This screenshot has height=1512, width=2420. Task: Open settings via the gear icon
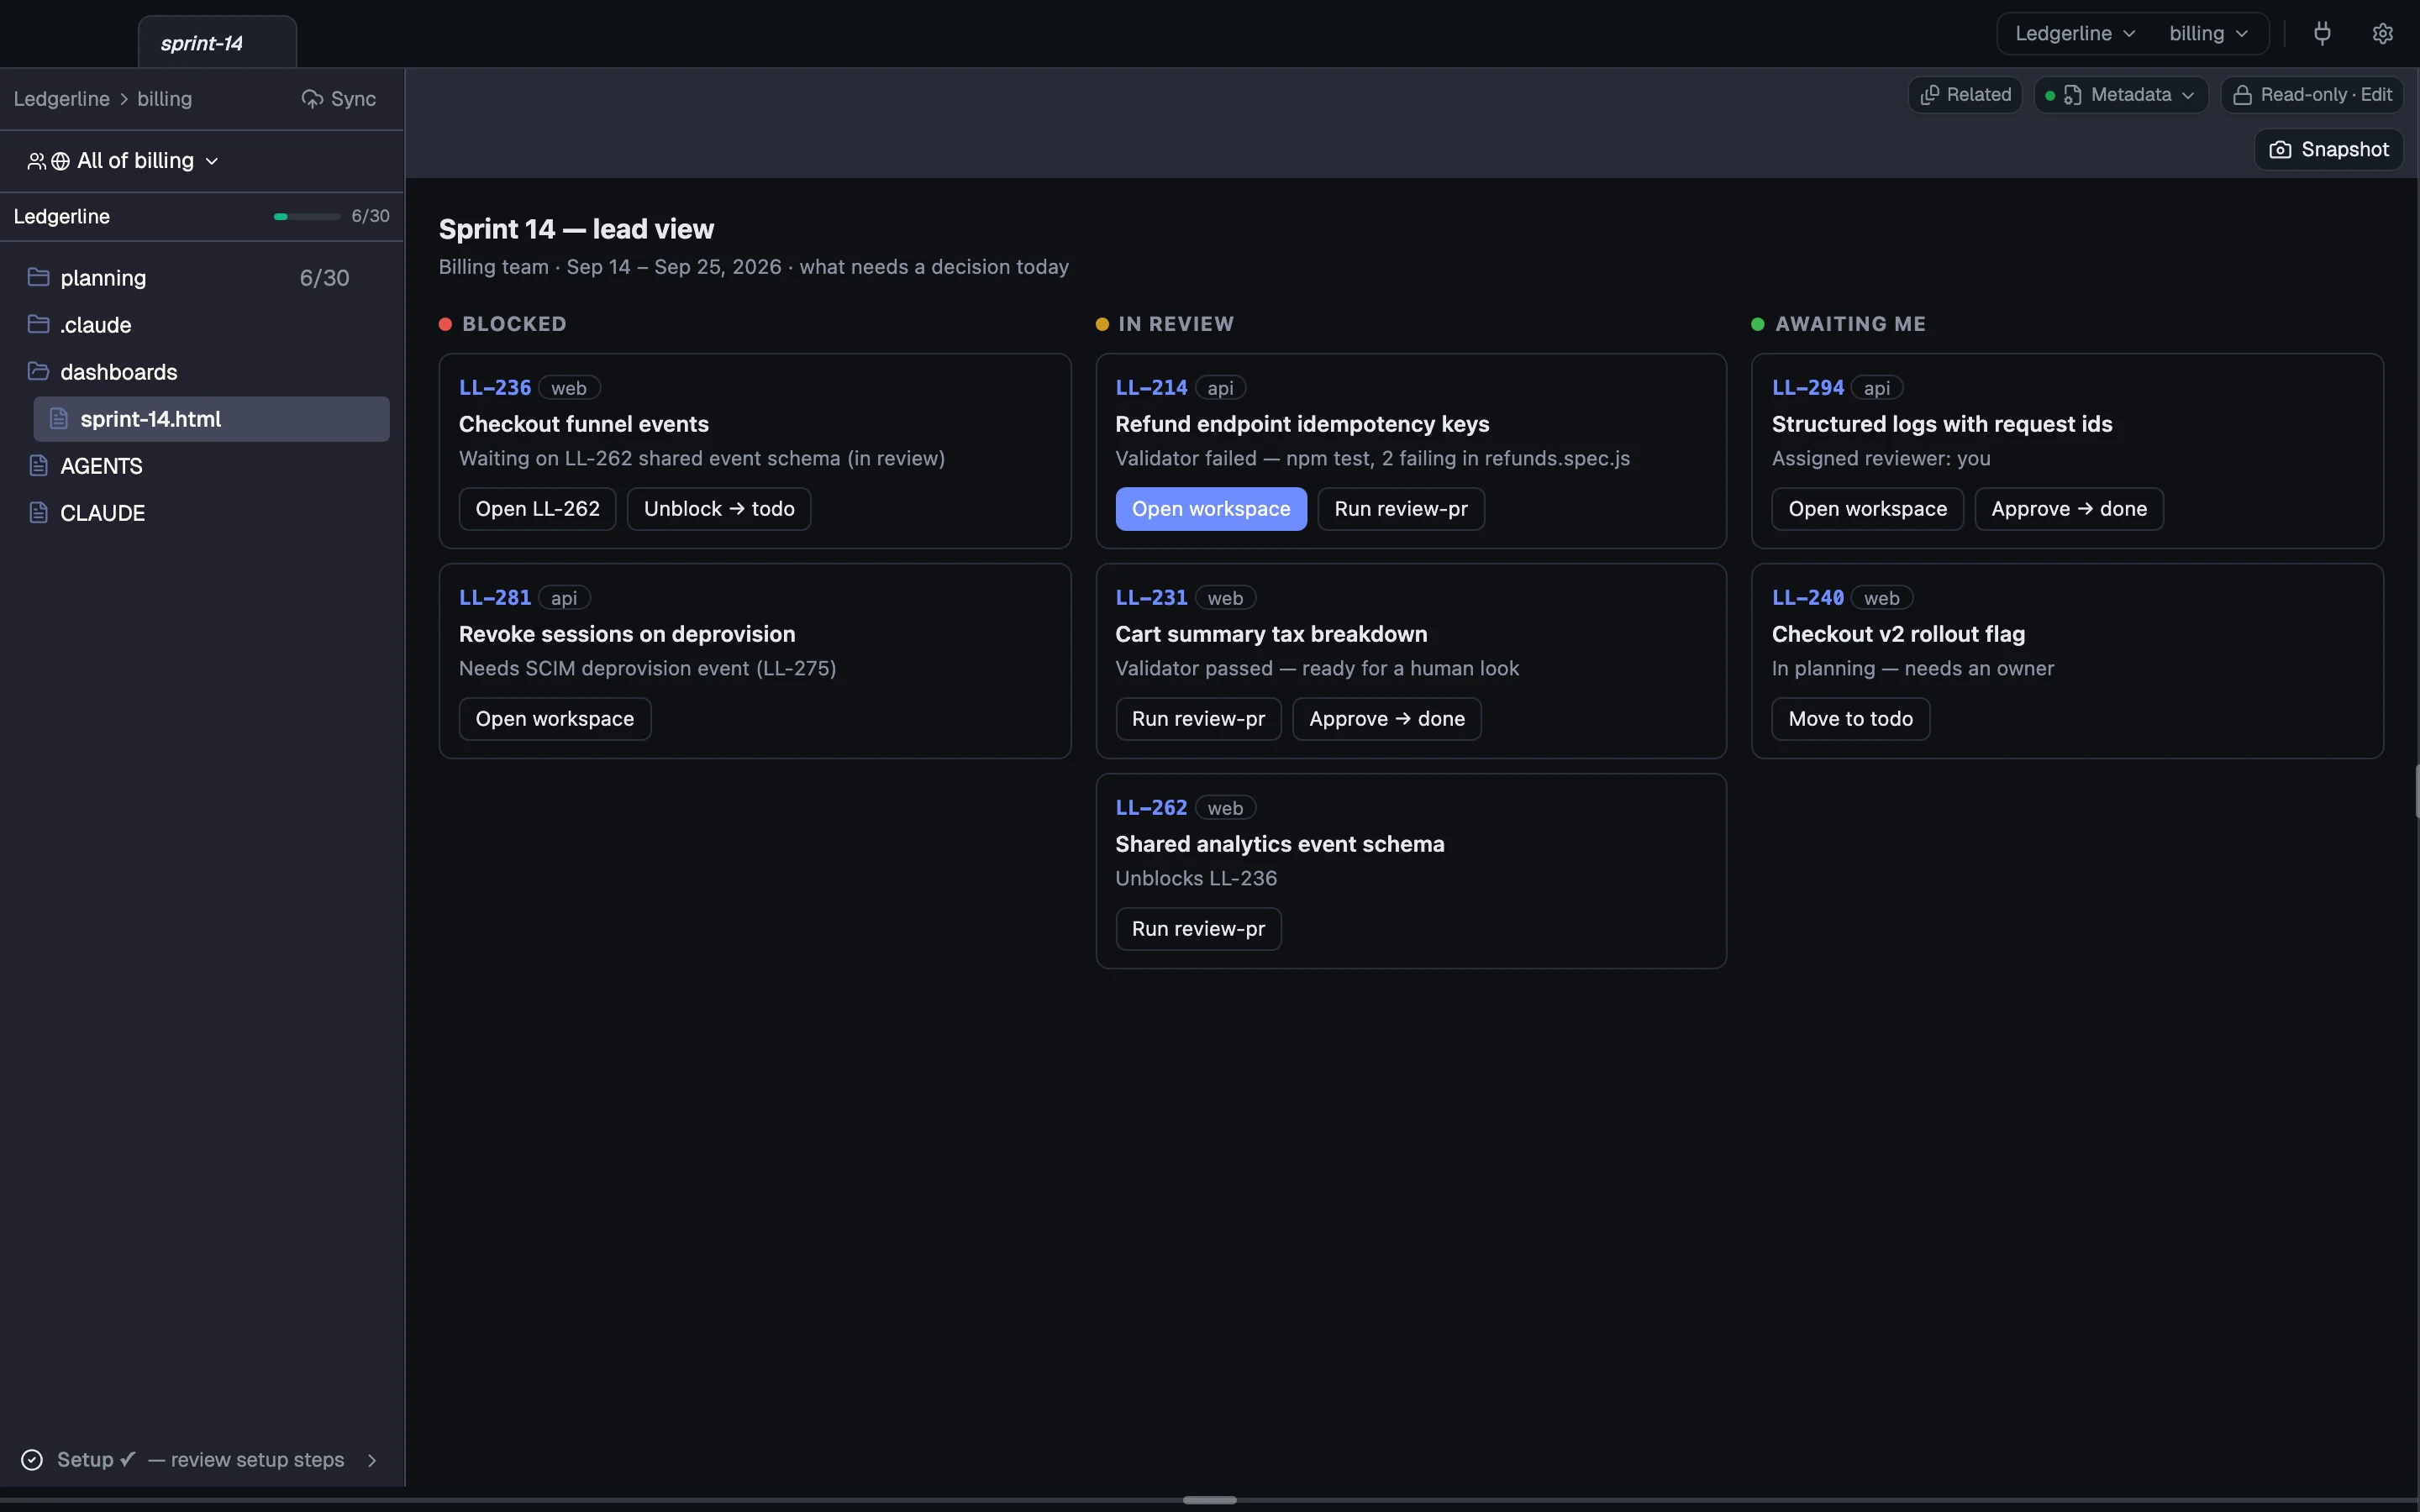pos(2383,33)
